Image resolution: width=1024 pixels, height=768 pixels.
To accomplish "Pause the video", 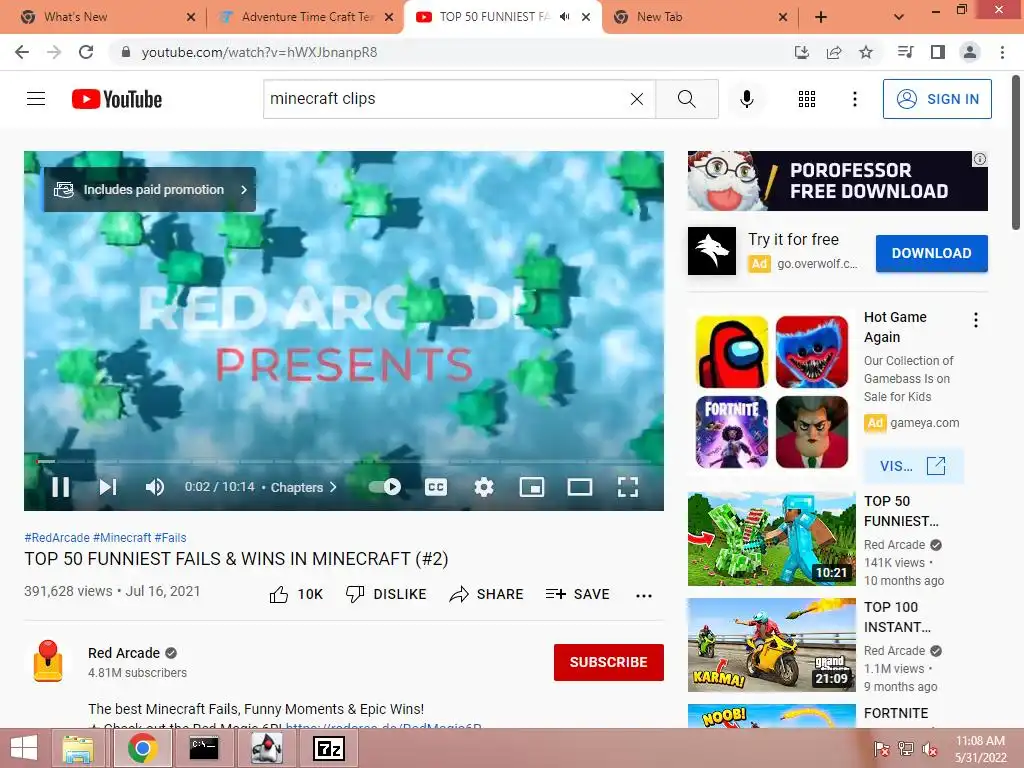I will [x=61, y=487].
